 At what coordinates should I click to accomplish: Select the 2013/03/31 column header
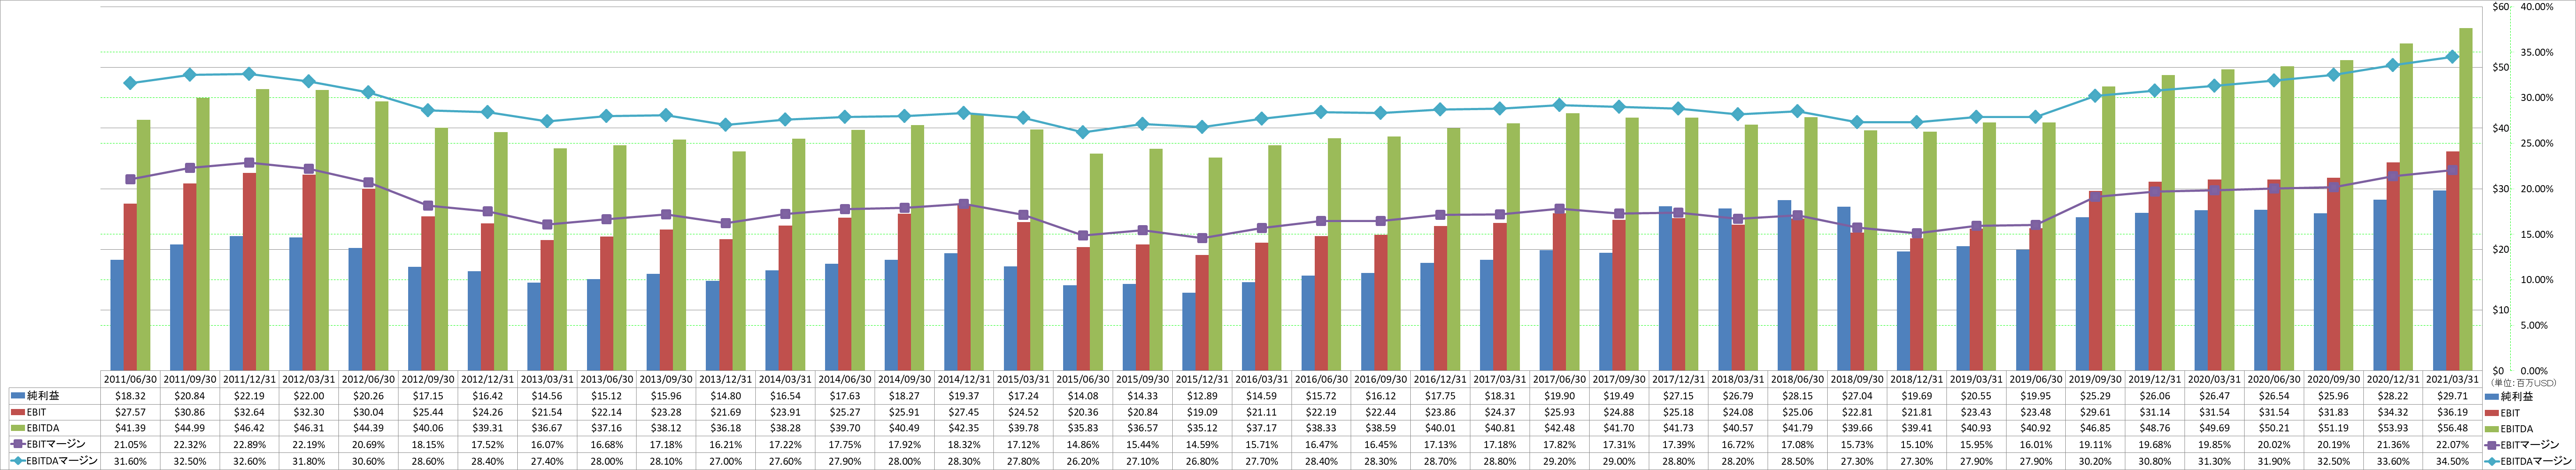[x=547, y=380]
